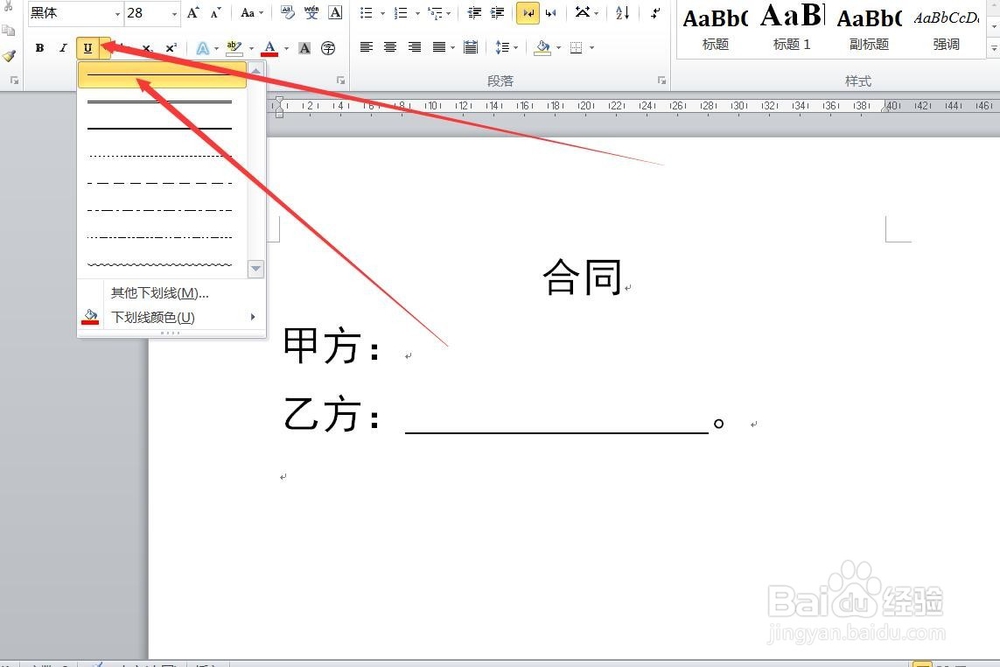
Task: Open the font color picker
Action: (x=270, y=47)
